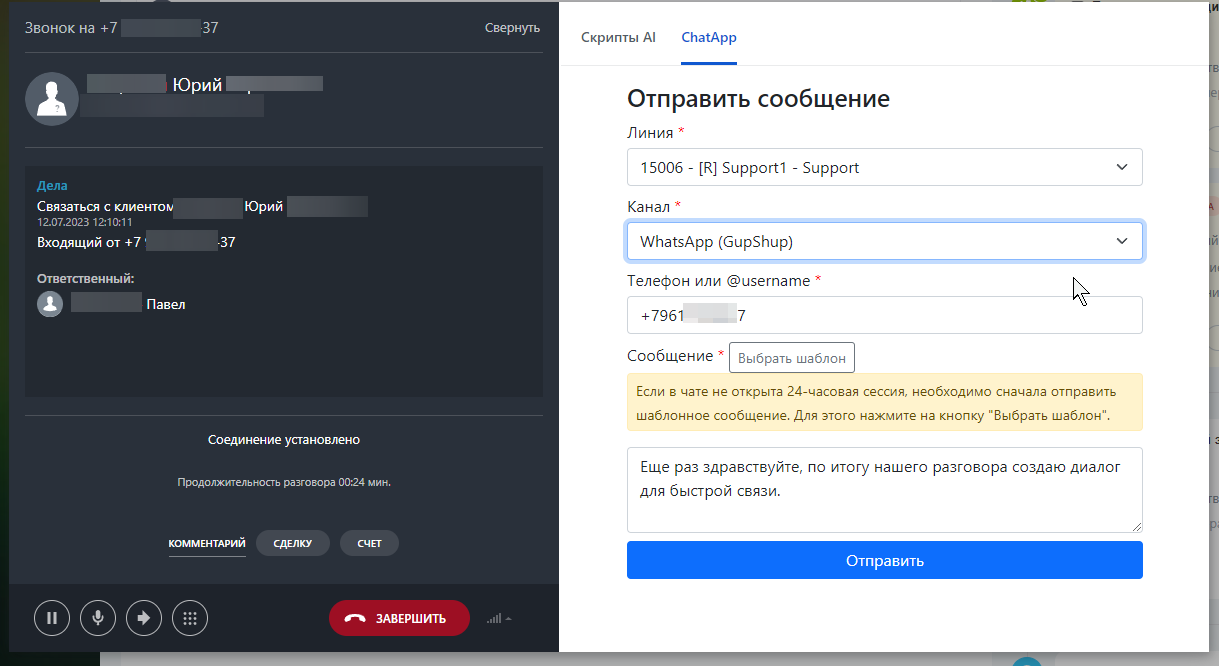
Task: Open the dialpad keypad
Action: click(190, 618)
